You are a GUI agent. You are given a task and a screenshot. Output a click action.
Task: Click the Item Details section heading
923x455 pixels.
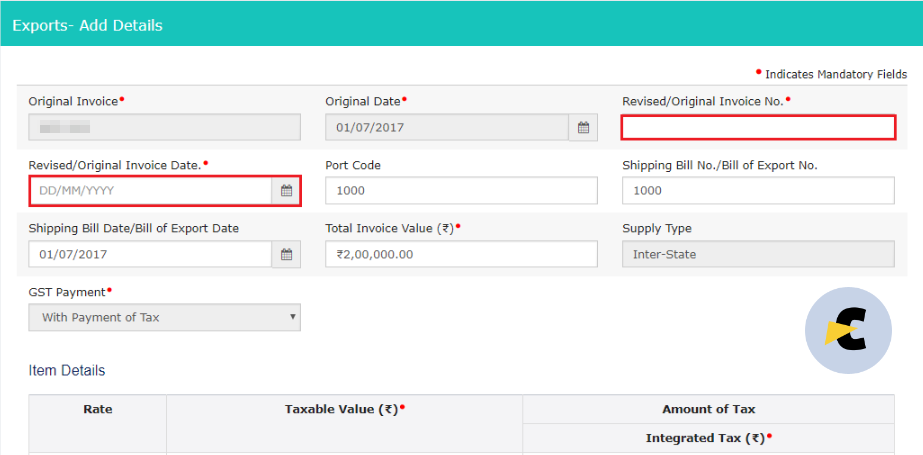click(x=67, y=371)
